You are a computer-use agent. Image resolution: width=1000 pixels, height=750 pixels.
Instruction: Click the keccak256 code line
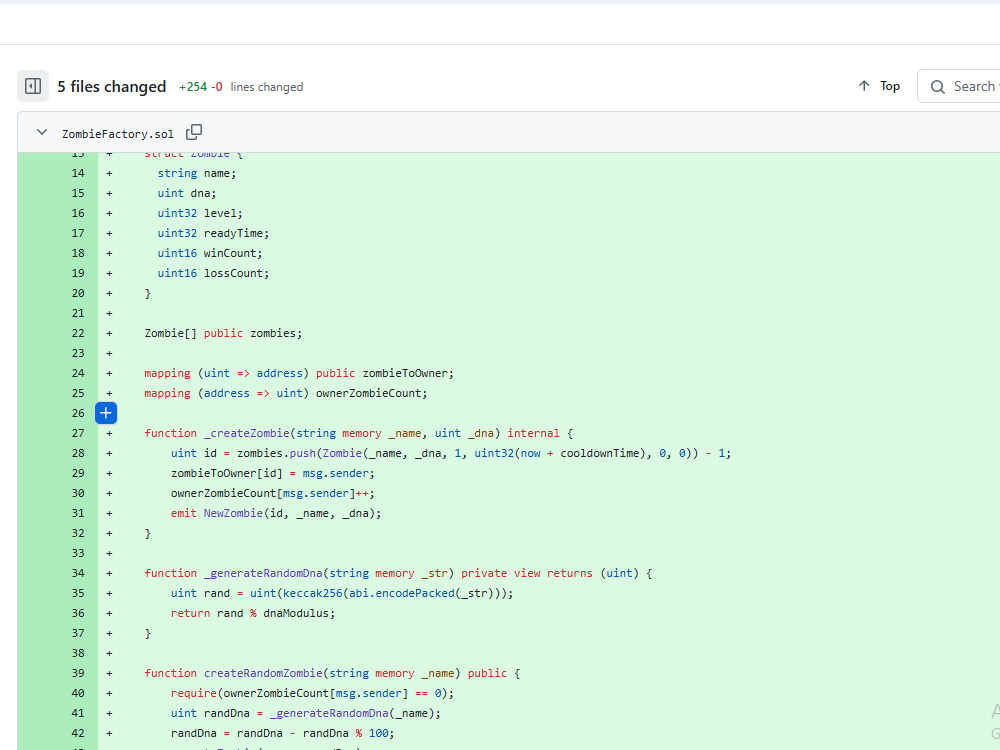click(x=342, y=593)
